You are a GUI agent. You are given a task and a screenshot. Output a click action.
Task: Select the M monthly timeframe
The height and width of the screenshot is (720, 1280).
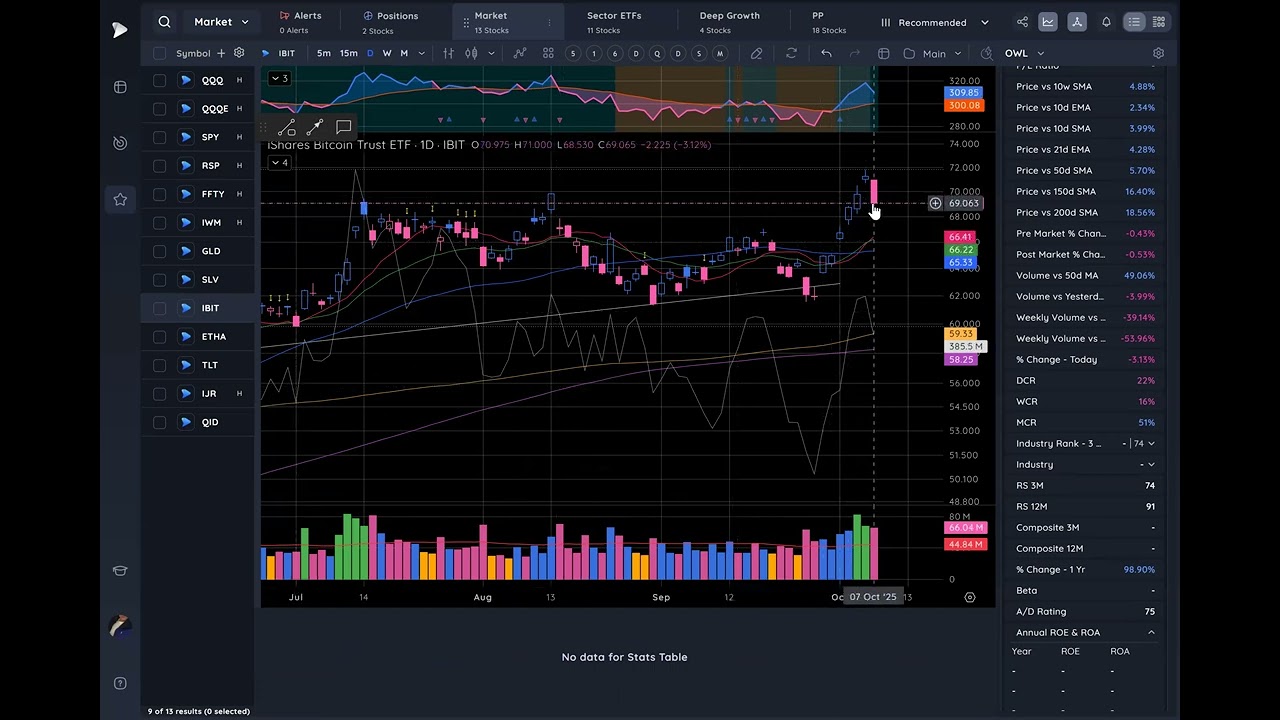click(404, 53)
